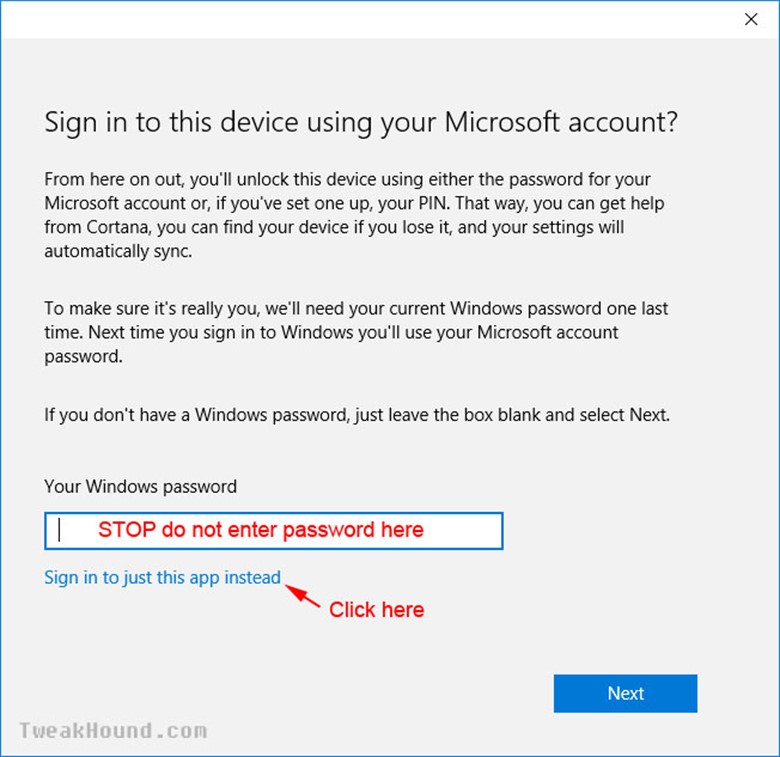
Task: Open 'Sign in to just this app instead'
Action: point(163,578)
